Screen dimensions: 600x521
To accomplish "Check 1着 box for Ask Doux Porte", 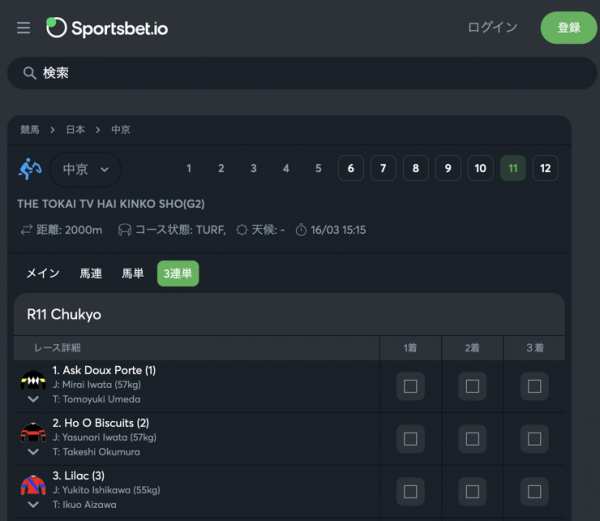I will point(410,386).
